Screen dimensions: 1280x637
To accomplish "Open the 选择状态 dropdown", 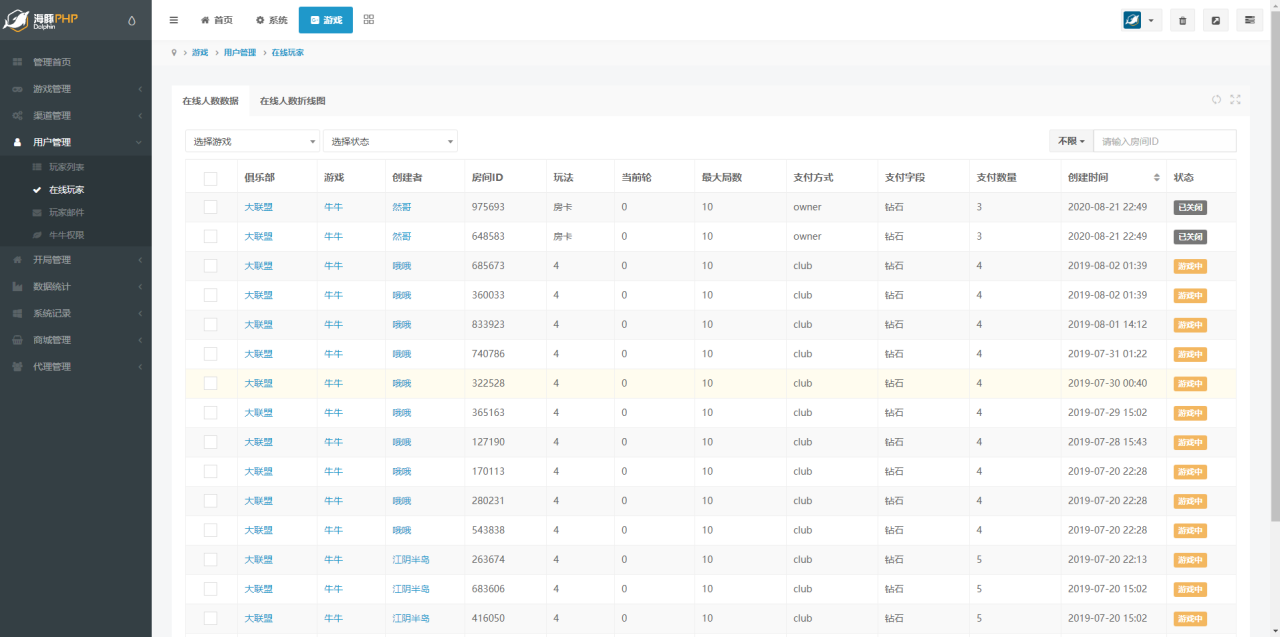I will [390, 141].
